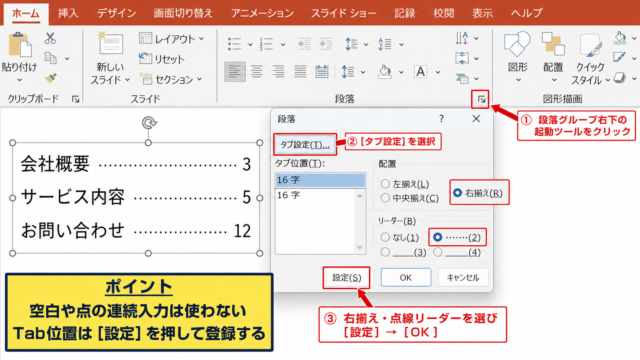640x360 pixels.
Task: Click the Cut scissors icon
Action: coord(50,38)
